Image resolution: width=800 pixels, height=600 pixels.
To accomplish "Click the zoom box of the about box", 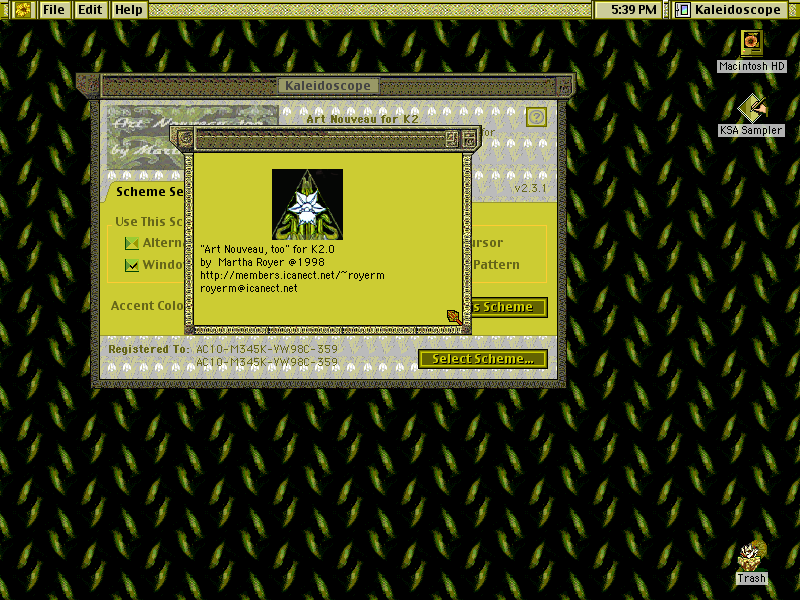I will point(451,138).
